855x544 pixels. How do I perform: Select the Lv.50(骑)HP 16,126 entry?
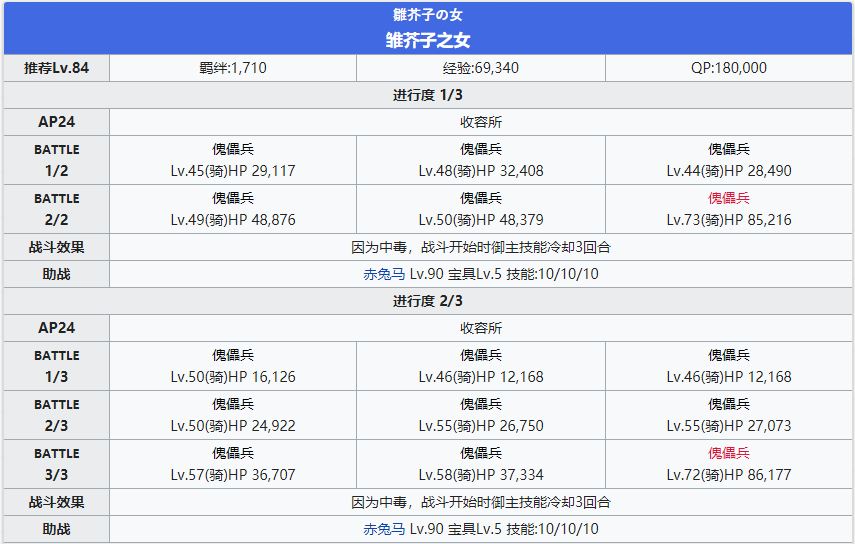pos(233,377)
